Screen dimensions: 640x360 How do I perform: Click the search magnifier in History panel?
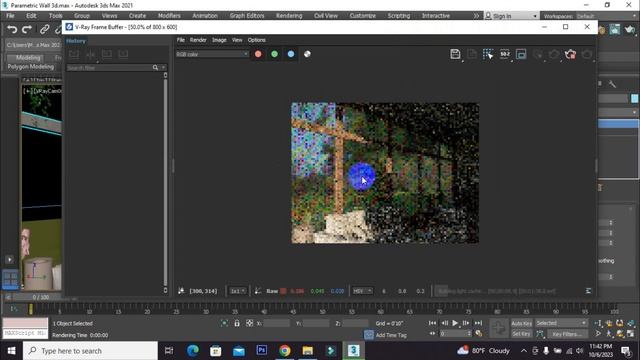(x=155, y=67)
